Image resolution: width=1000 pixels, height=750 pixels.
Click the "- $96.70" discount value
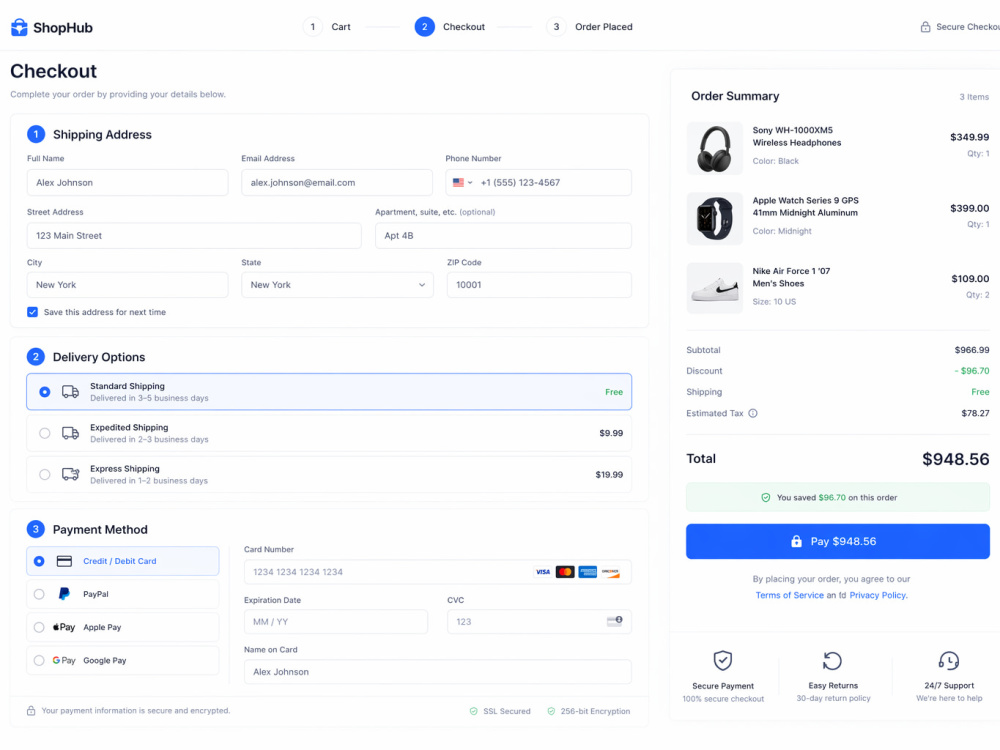click(971, 371)
